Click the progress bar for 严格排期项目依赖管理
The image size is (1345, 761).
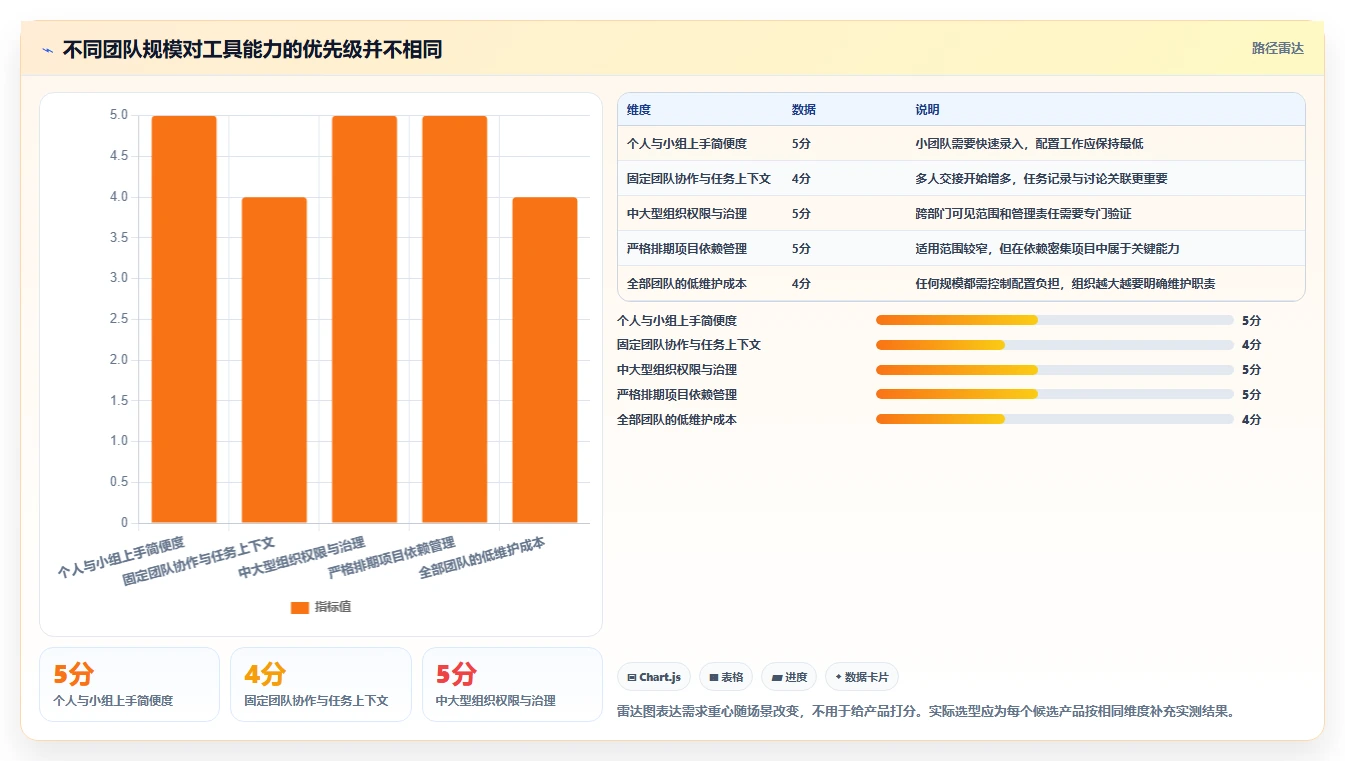pos(1055,395)
